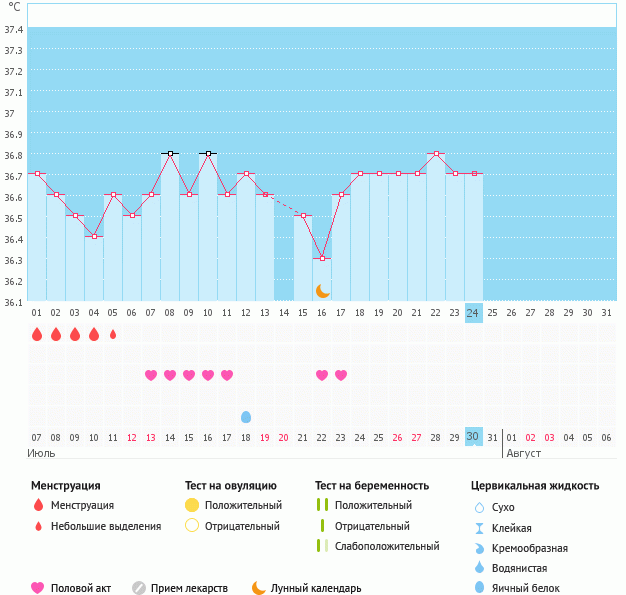Click the negative ovulation test legend circle
Screen dimensions: 626x595
coord(192,526)
